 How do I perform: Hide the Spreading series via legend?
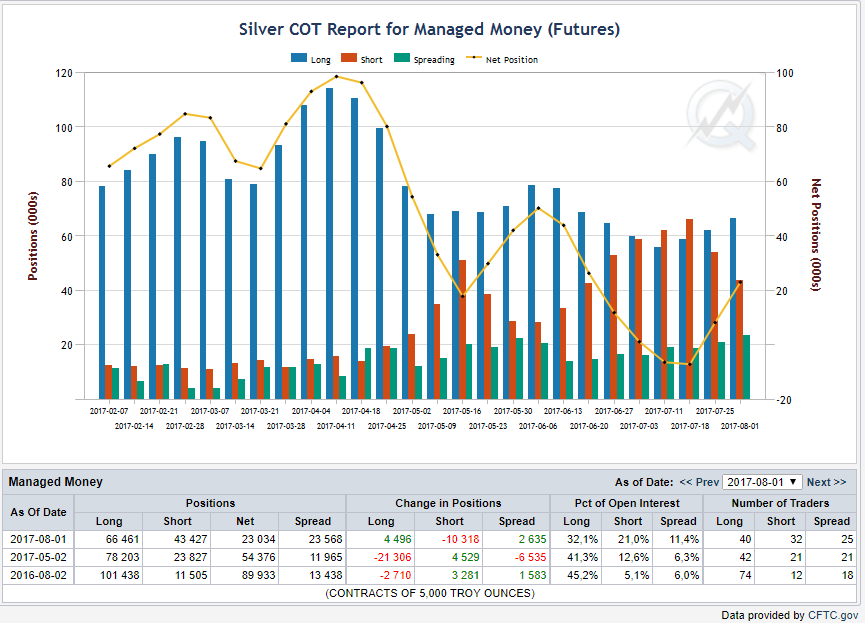coord(424,59)
